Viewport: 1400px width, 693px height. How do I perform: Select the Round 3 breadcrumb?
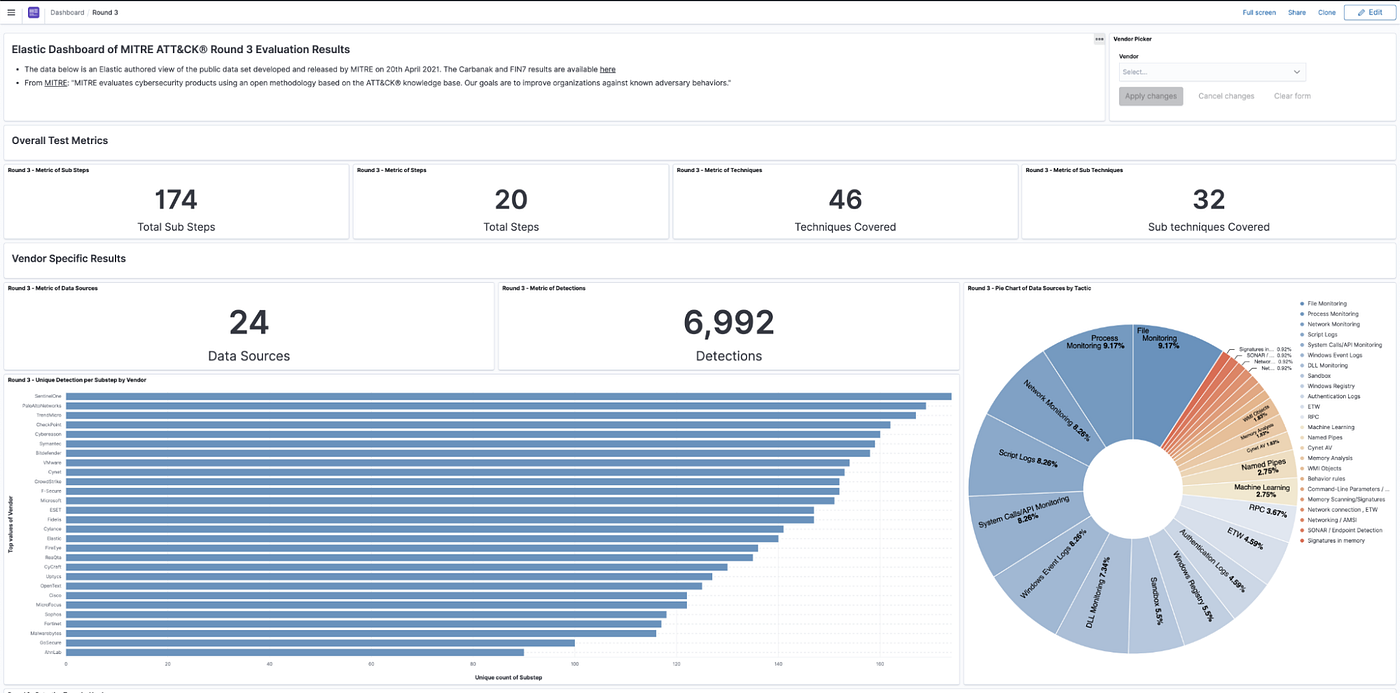pyautogui.click(x=105, y=12)
